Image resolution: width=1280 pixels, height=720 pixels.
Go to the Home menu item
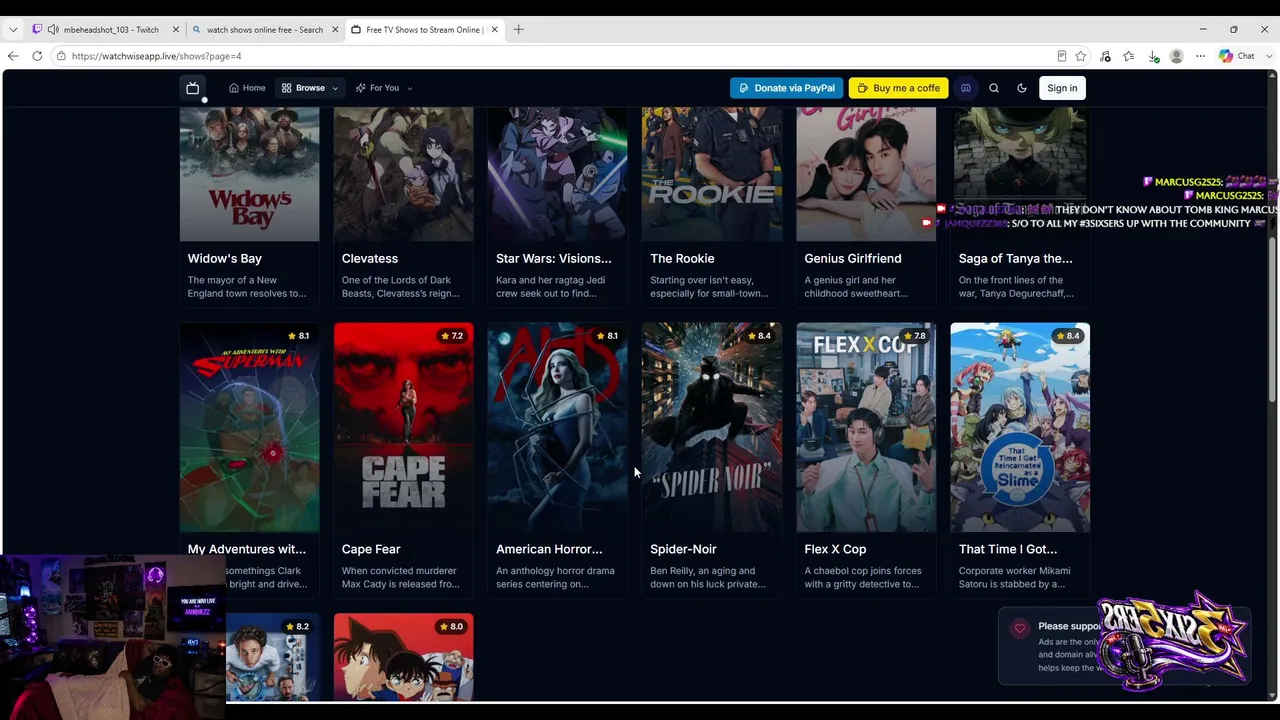point(247,88)
